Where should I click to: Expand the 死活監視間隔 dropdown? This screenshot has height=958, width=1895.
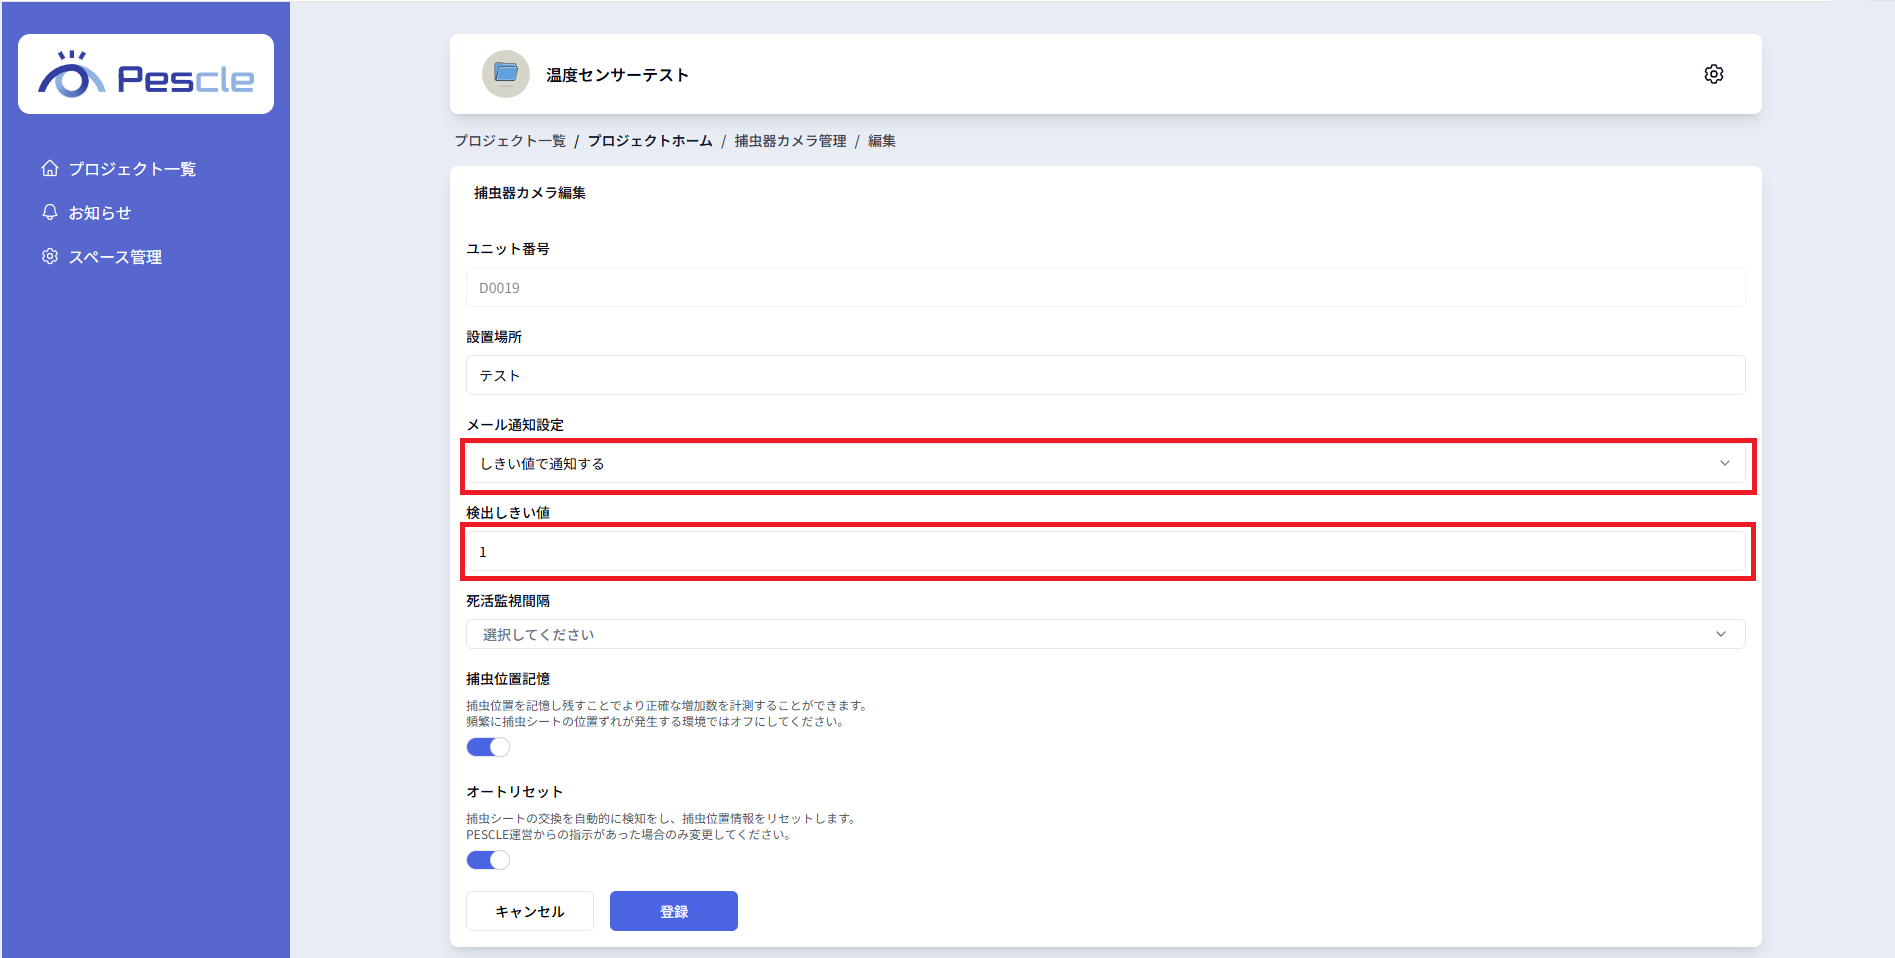pos(1105,634)
